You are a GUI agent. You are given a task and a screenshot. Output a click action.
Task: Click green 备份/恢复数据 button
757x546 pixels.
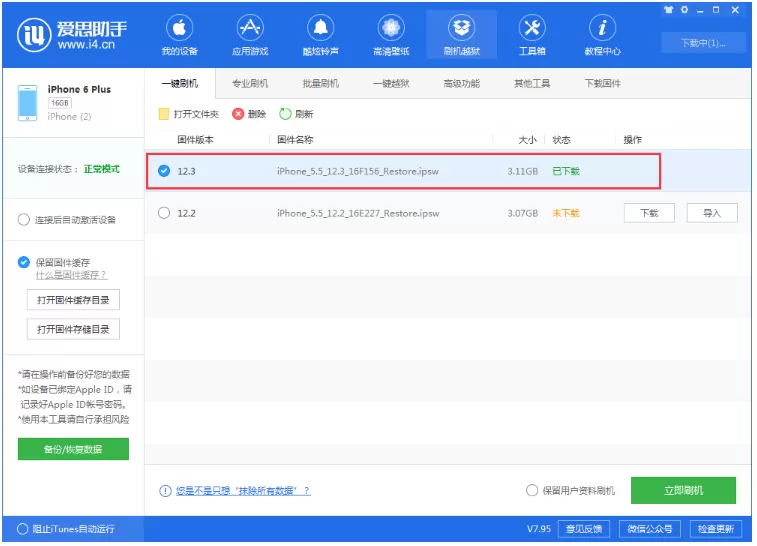[73, 450]
